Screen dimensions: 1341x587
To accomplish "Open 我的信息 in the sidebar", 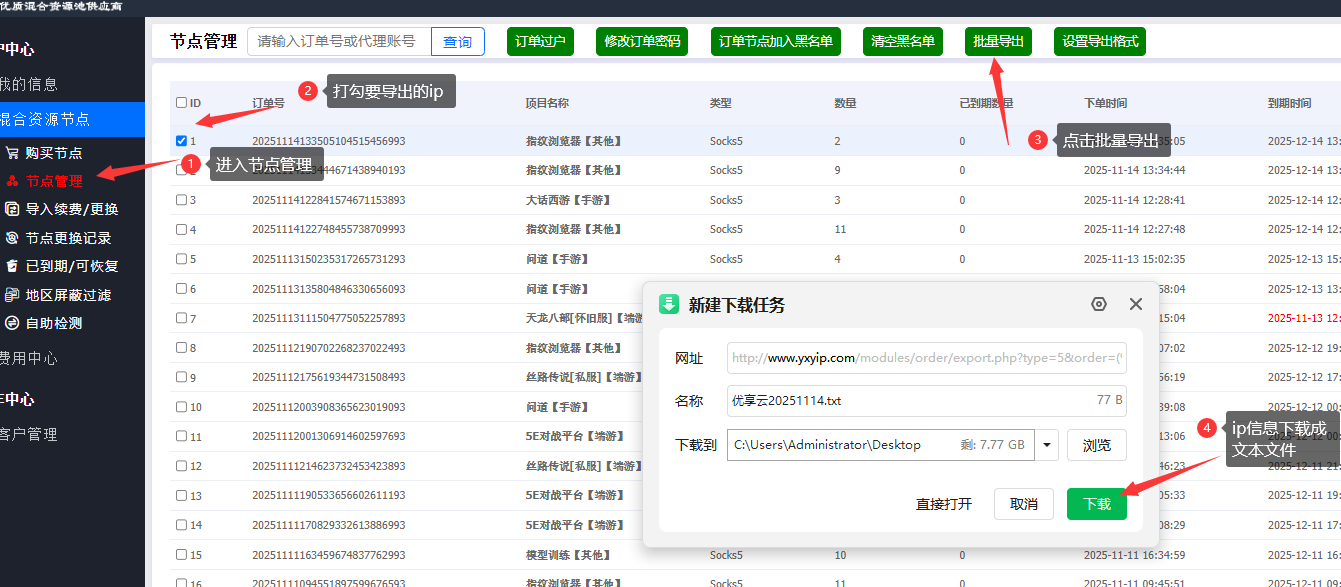I will (29, 84).
